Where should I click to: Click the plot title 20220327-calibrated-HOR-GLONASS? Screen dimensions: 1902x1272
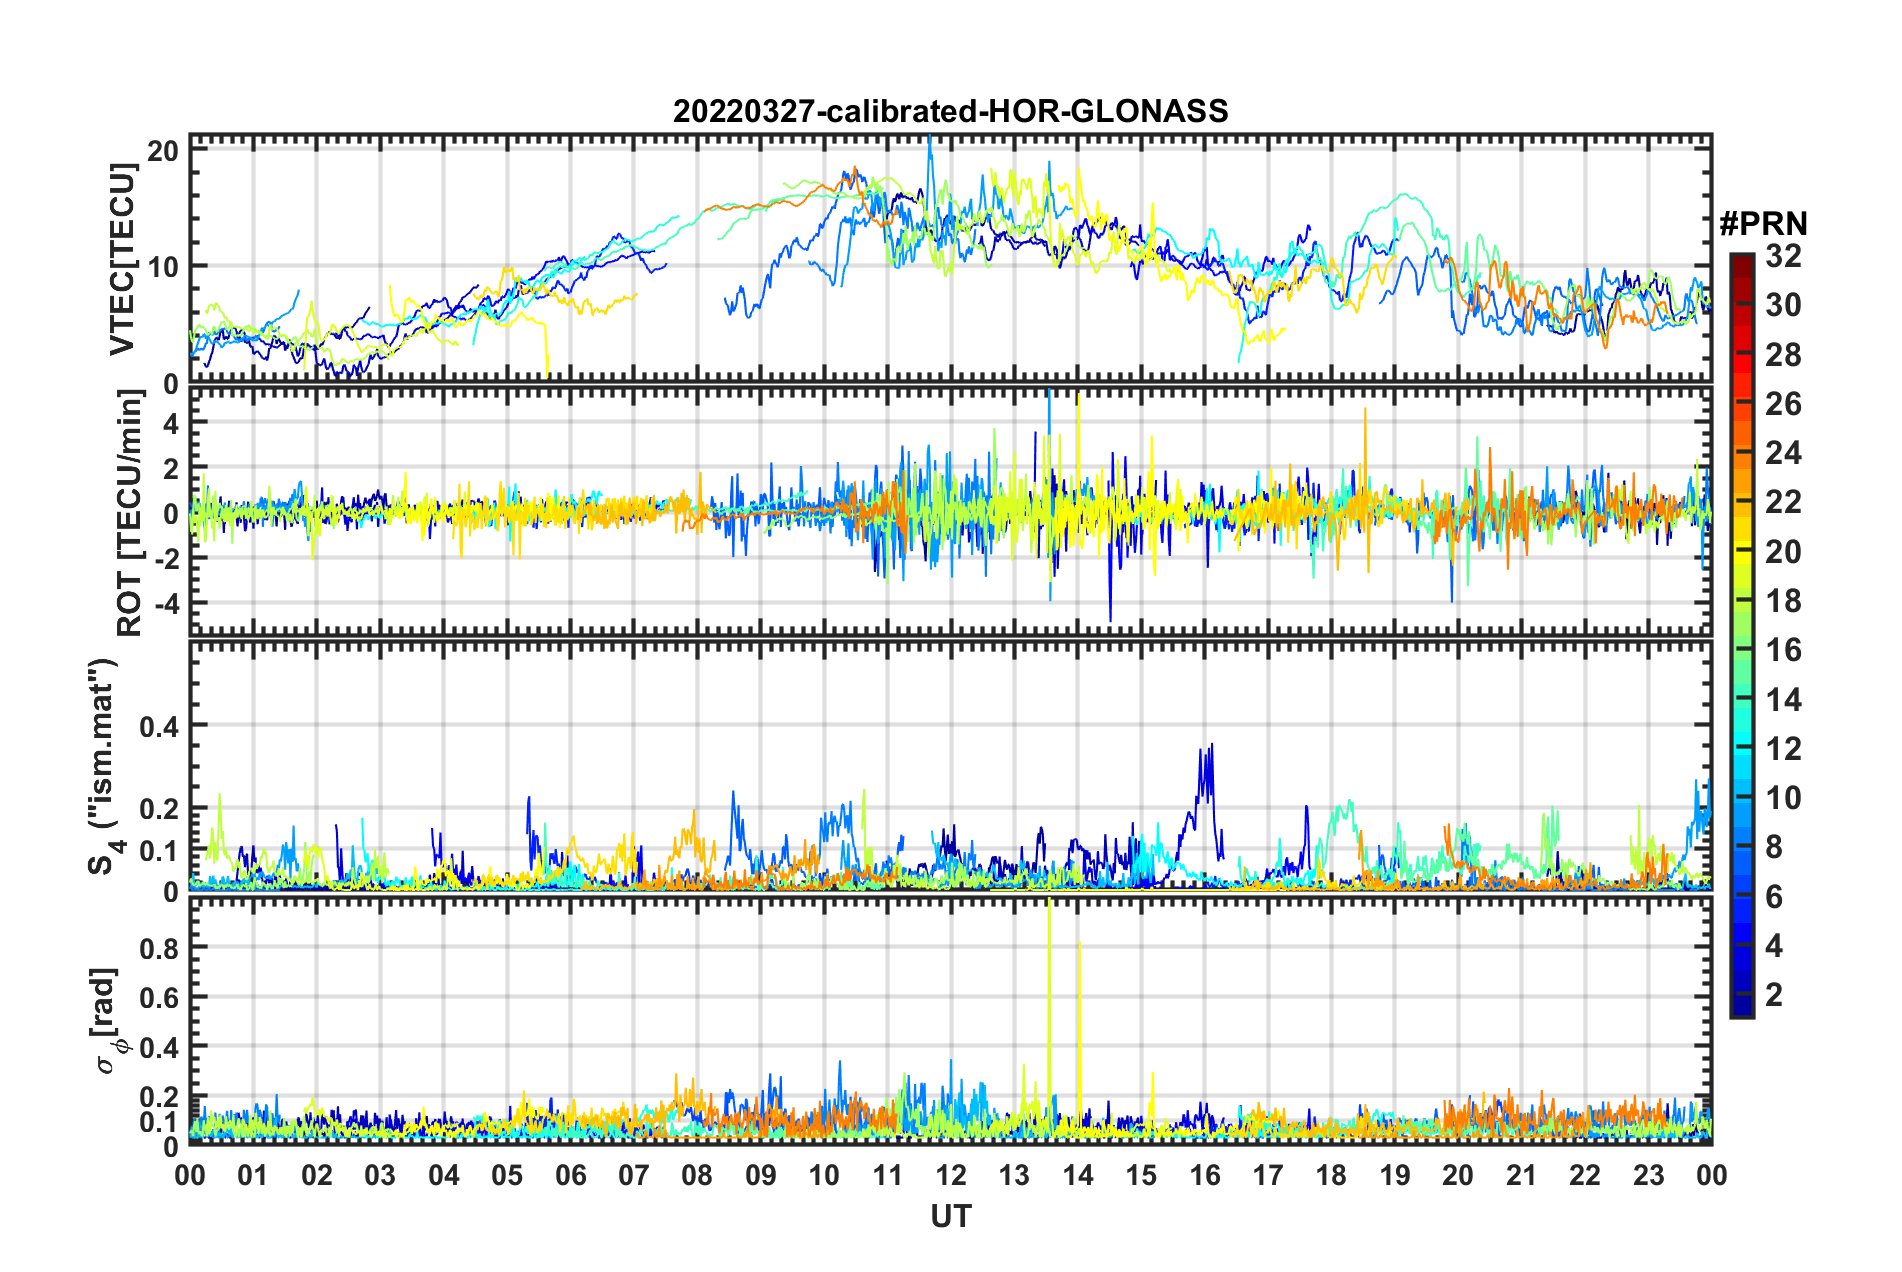pos(950,110)
